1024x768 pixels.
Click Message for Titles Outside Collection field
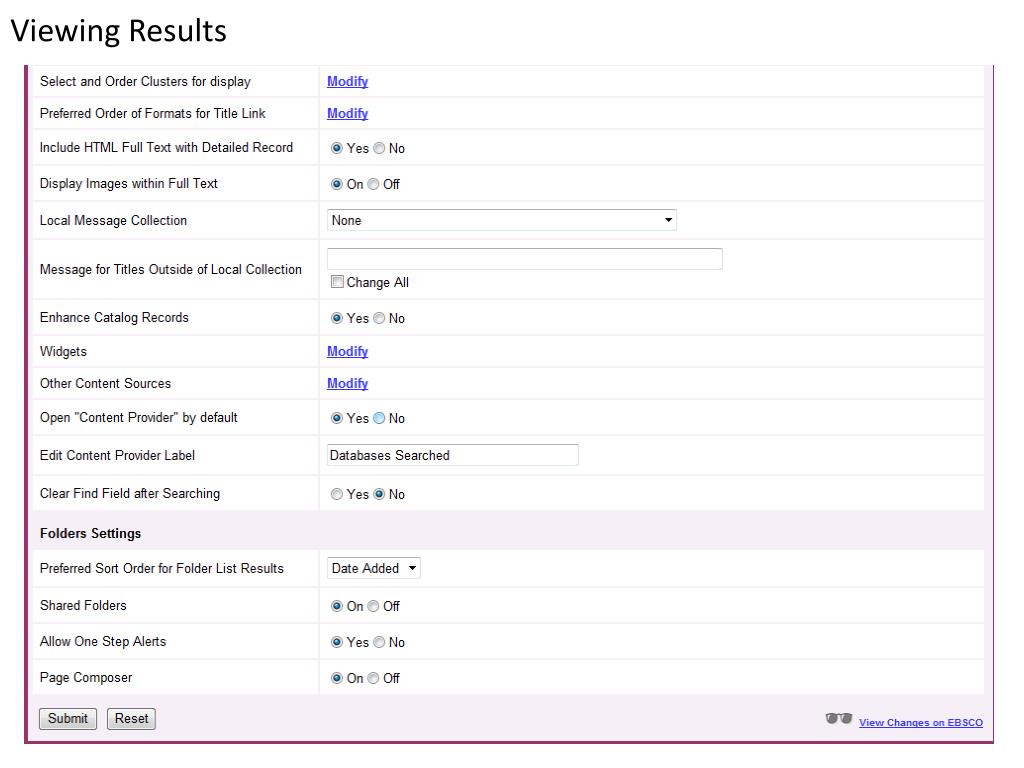click(x=524, y=259)
